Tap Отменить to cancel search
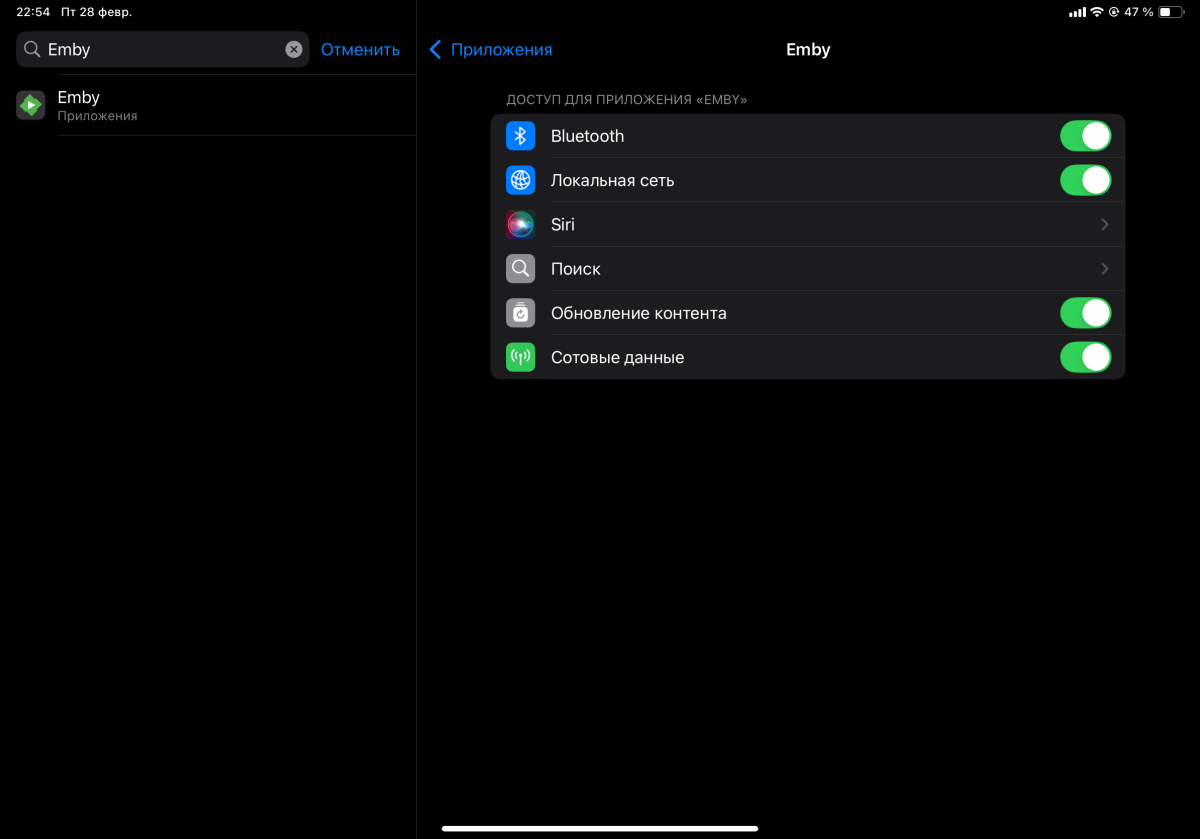The image size is (1200, 839). [360, 49]
